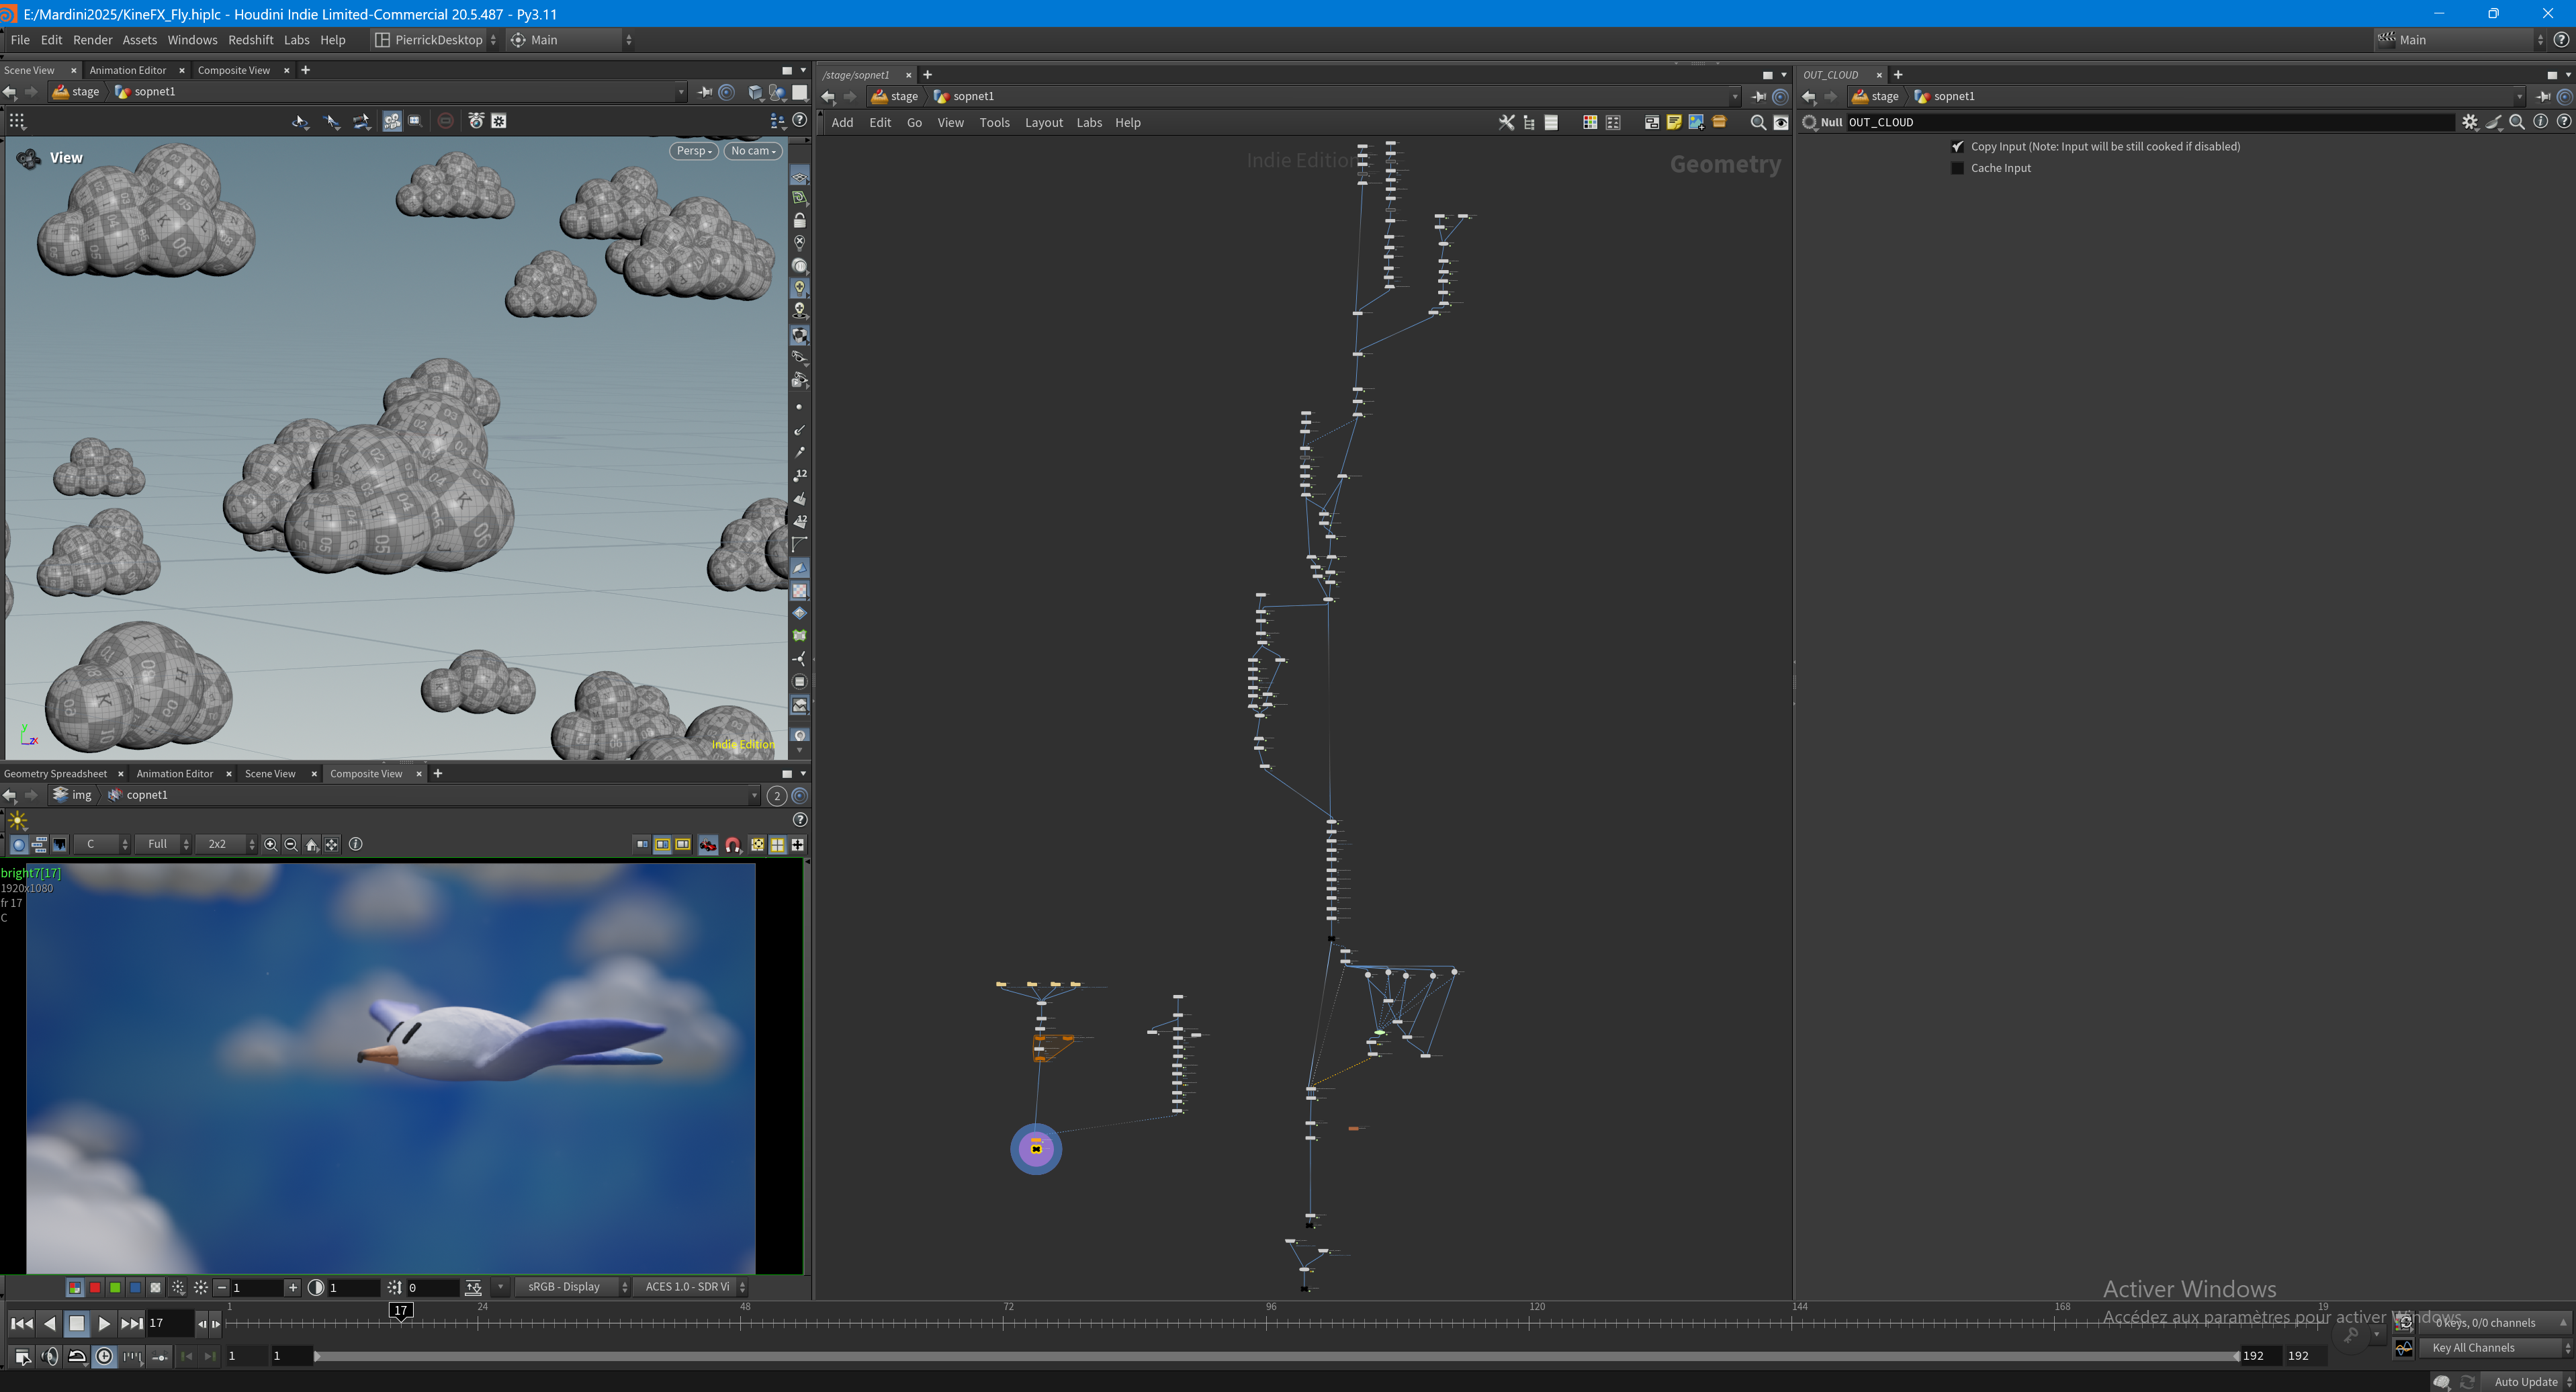Enable the Cache Input checkbox

pyautogui.click(x=1957, y=168)
